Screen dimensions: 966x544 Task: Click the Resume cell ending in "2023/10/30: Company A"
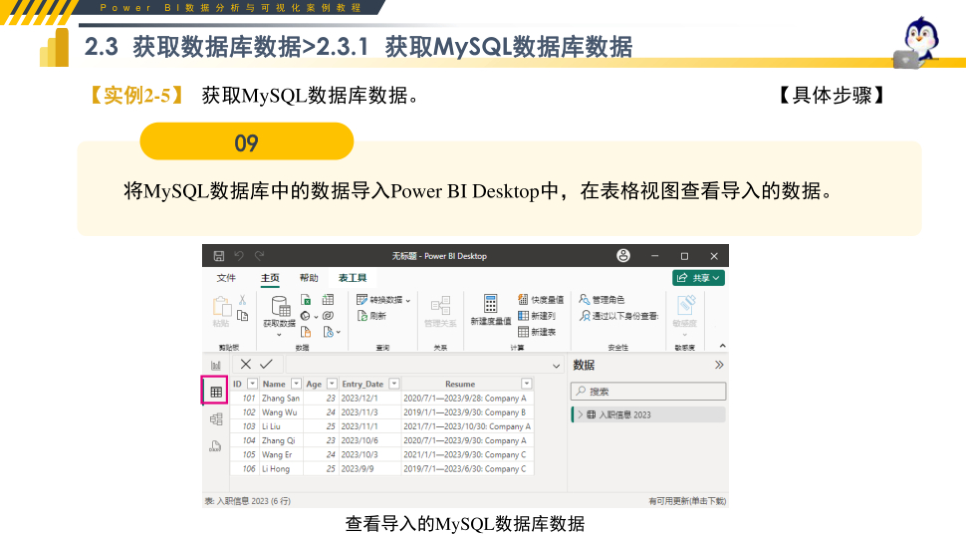pos(467,426)
